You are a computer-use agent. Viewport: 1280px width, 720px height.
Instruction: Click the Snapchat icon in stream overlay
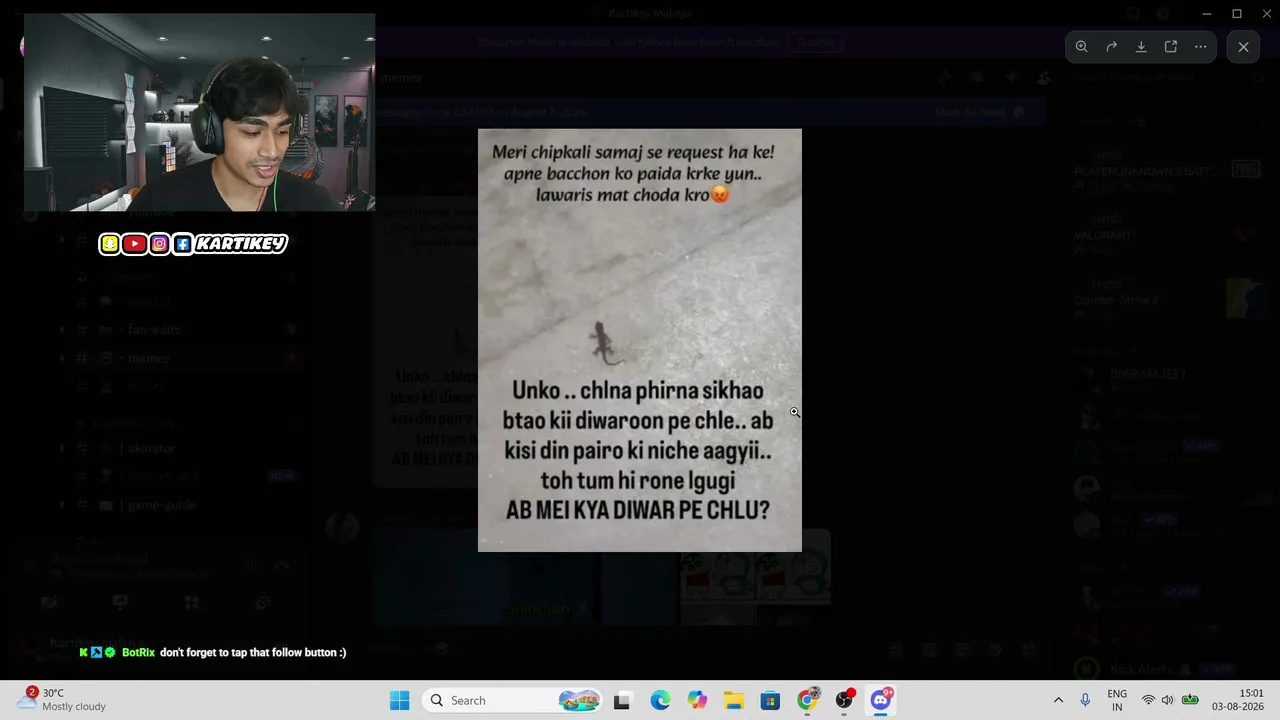pyautogui.click(x=110, y=243)
